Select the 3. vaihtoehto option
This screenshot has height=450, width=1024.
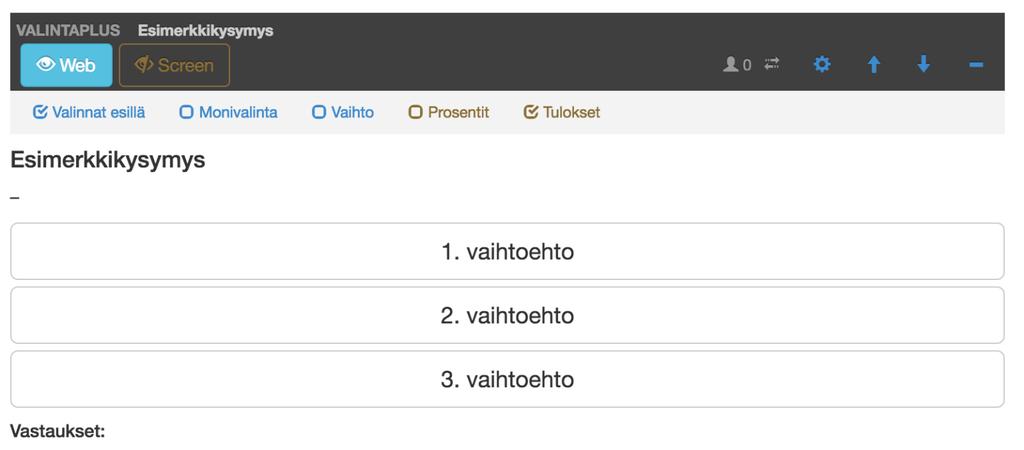(x=507, y=379)
